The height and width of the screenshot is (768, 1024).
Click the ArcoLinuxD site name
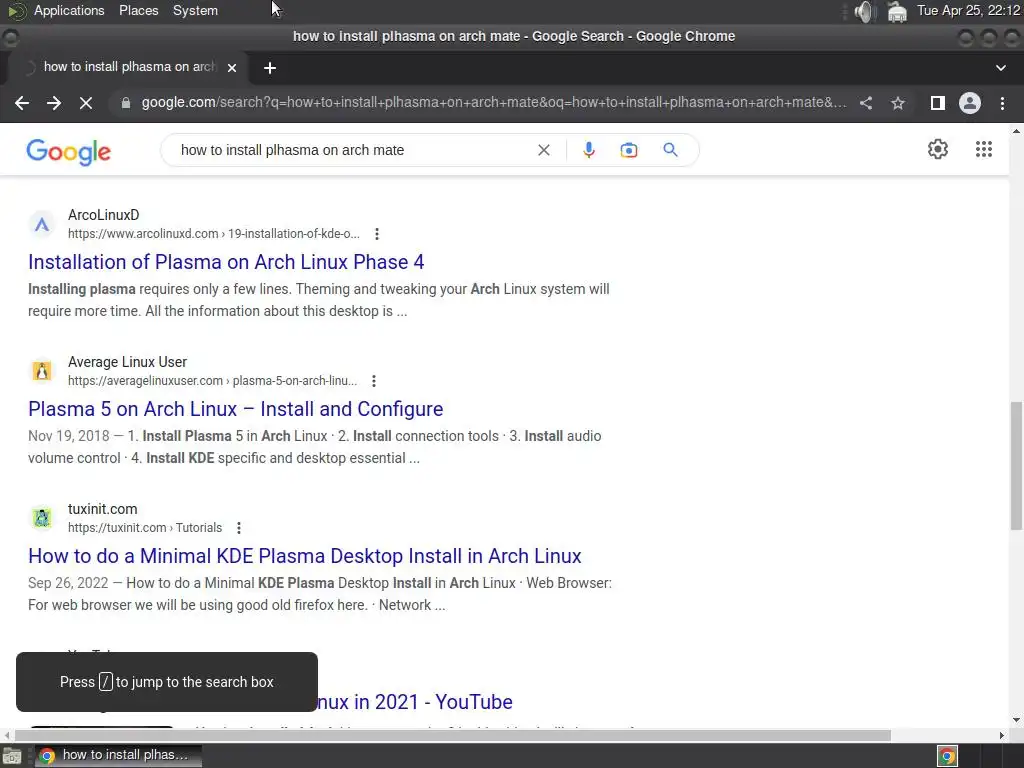click(x=104, y=215)
